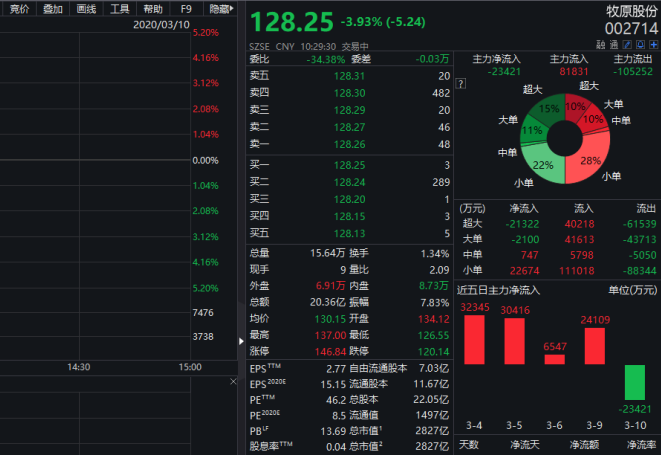Click the green 3-10 net inflow bar

634,383
